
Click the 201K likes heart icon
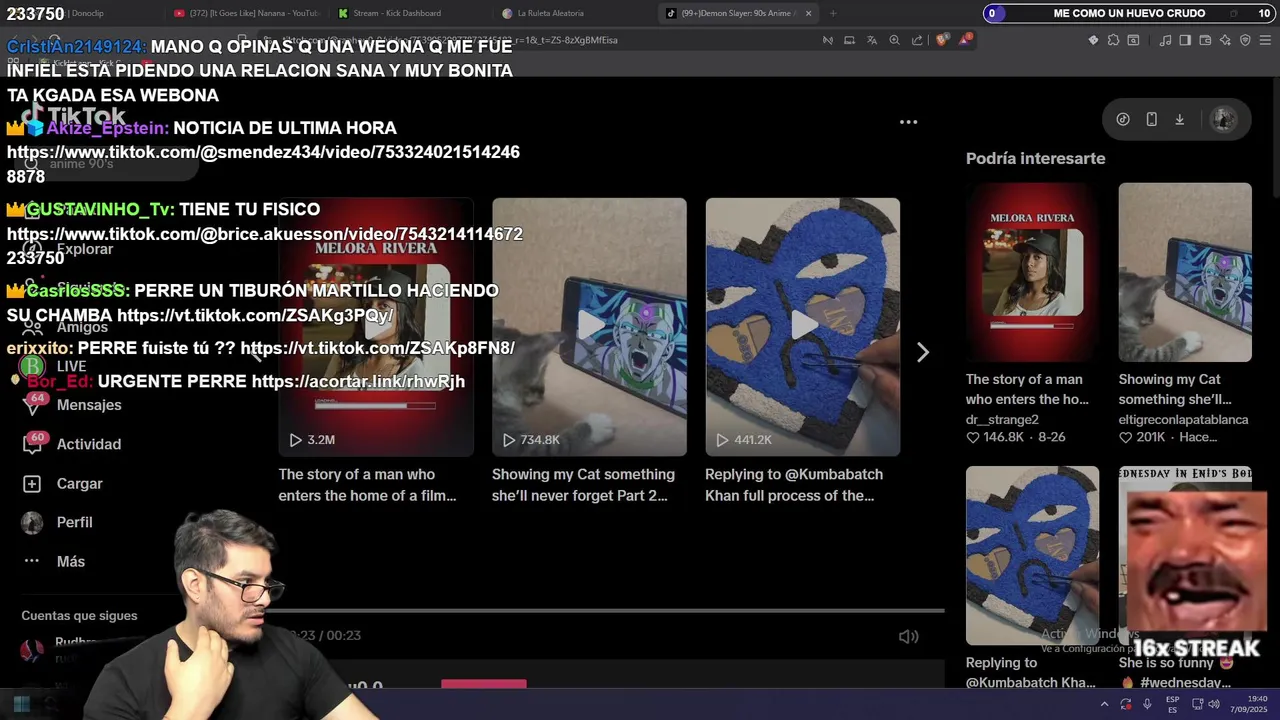click(x=1125, y=438)
